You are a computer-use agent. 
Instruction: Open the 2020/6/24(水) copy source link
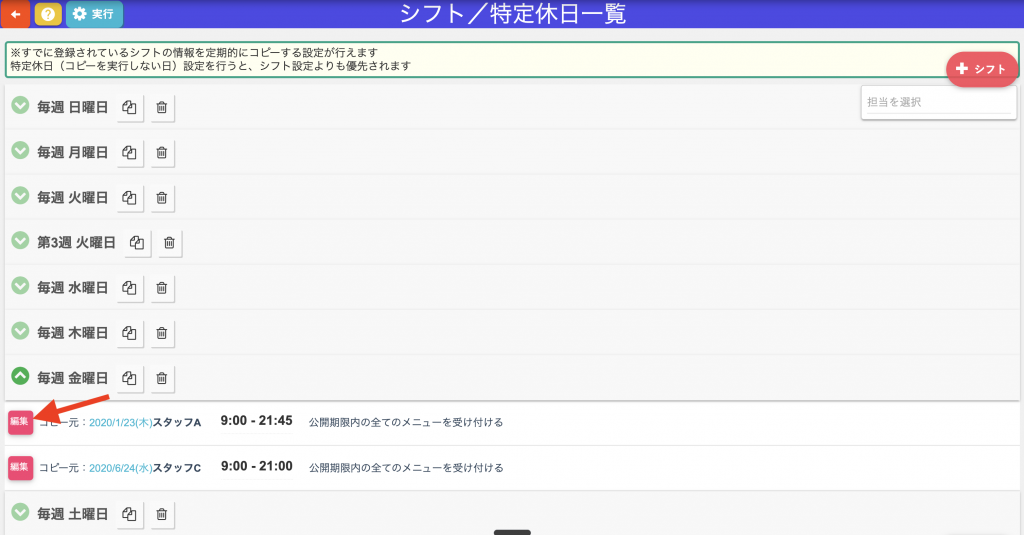pyautogui.click(x=121, y=468)
